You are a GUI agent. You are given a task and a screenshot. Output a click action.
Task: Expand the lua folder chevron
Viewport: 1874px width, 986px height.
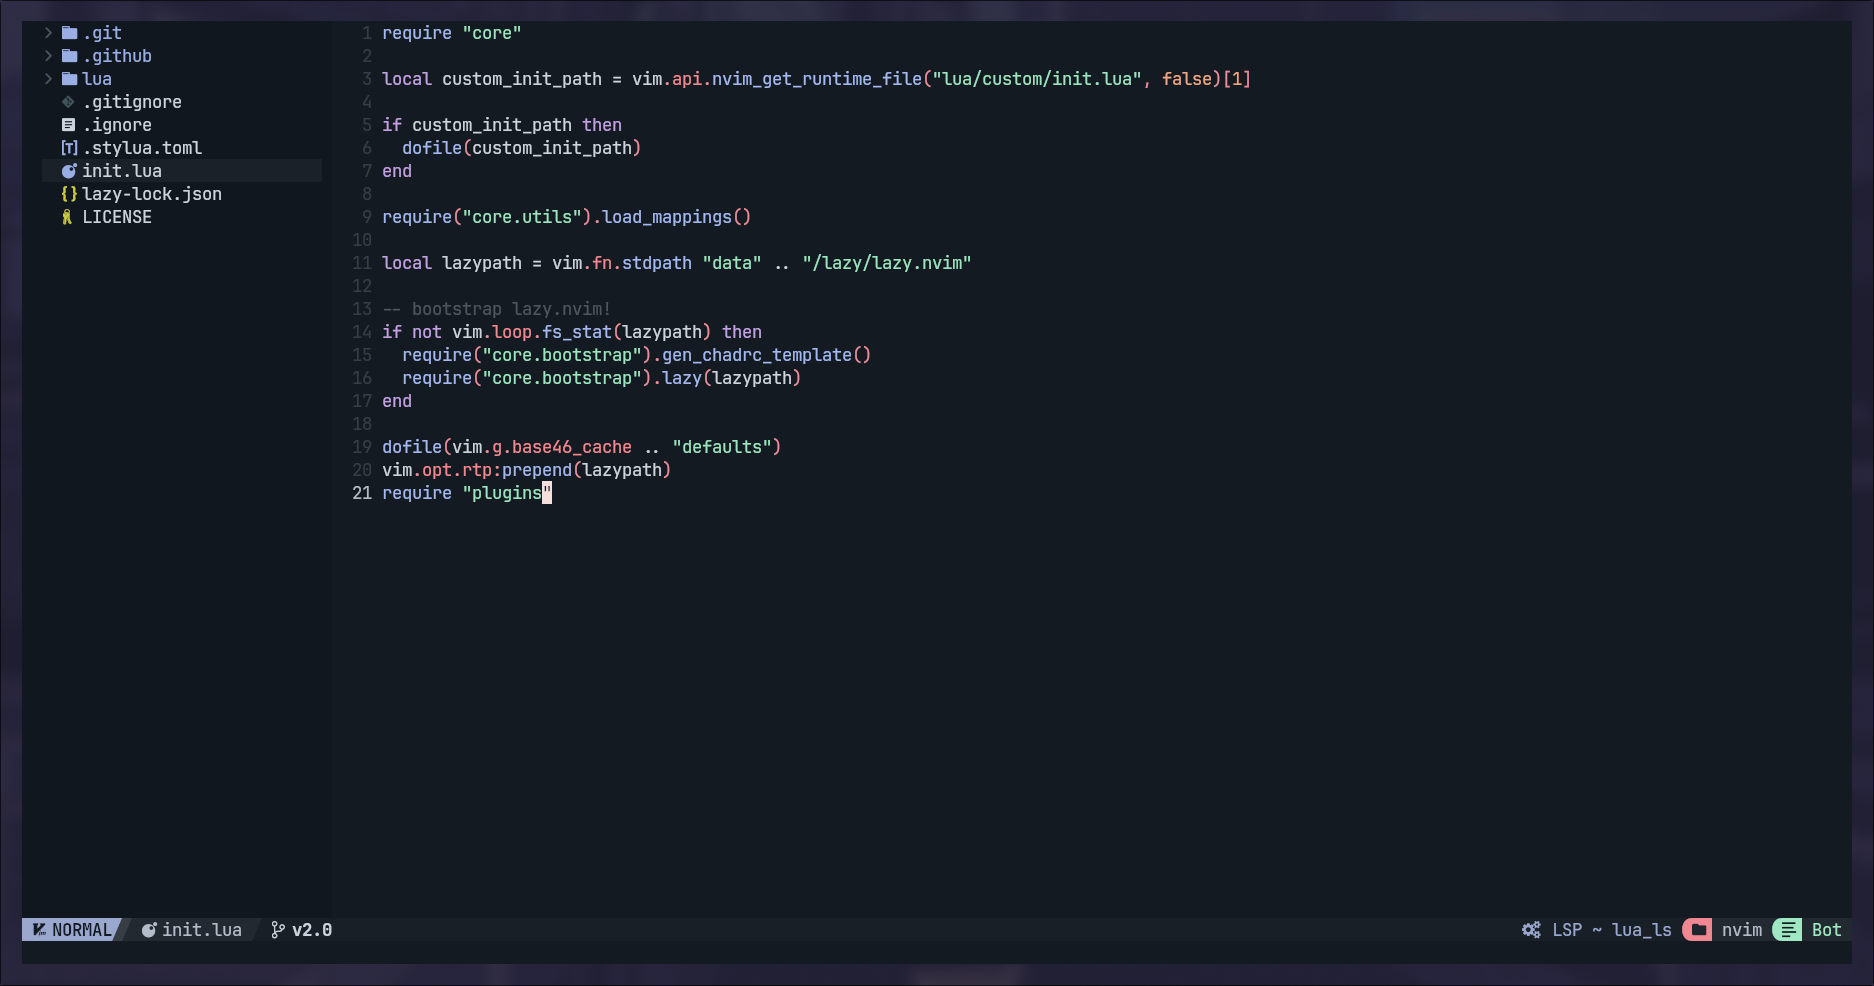48,79
